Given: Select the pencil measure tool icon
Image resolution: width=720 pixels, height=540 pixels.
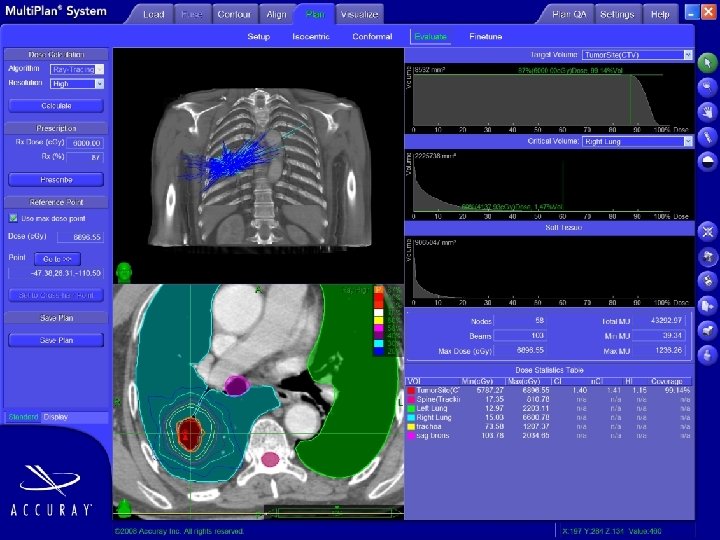Looking at the screenshot, I should click(x=707, y=136).
